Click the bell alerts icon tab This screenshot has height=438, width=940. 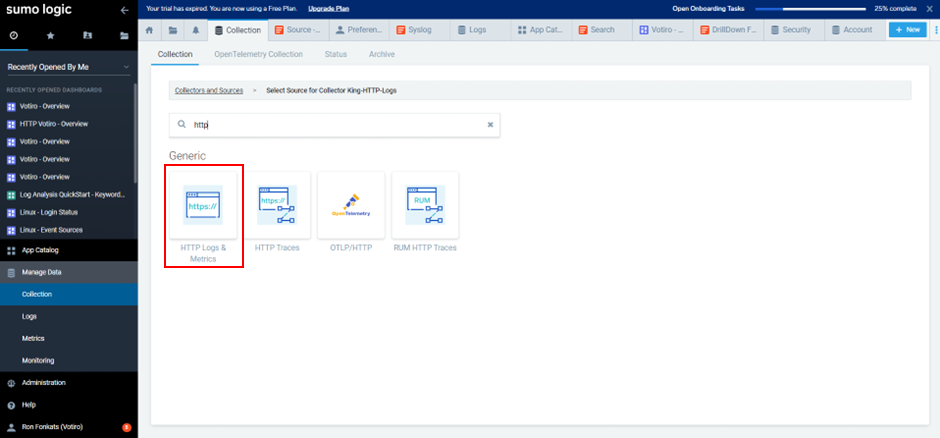point(195,30)
